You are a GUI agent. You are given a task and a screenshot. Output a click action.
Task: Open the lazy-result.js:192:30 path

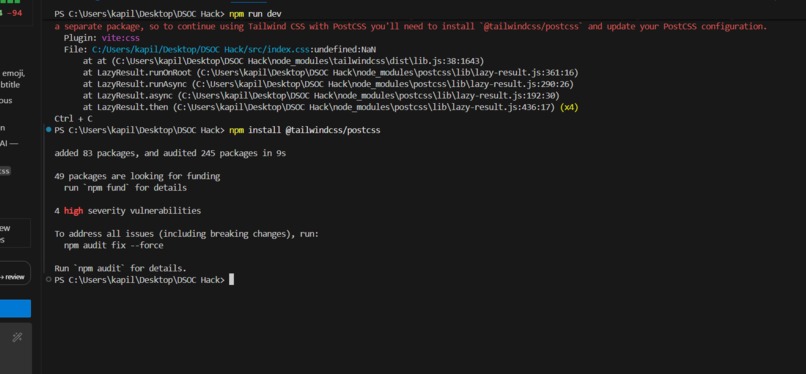369,96
